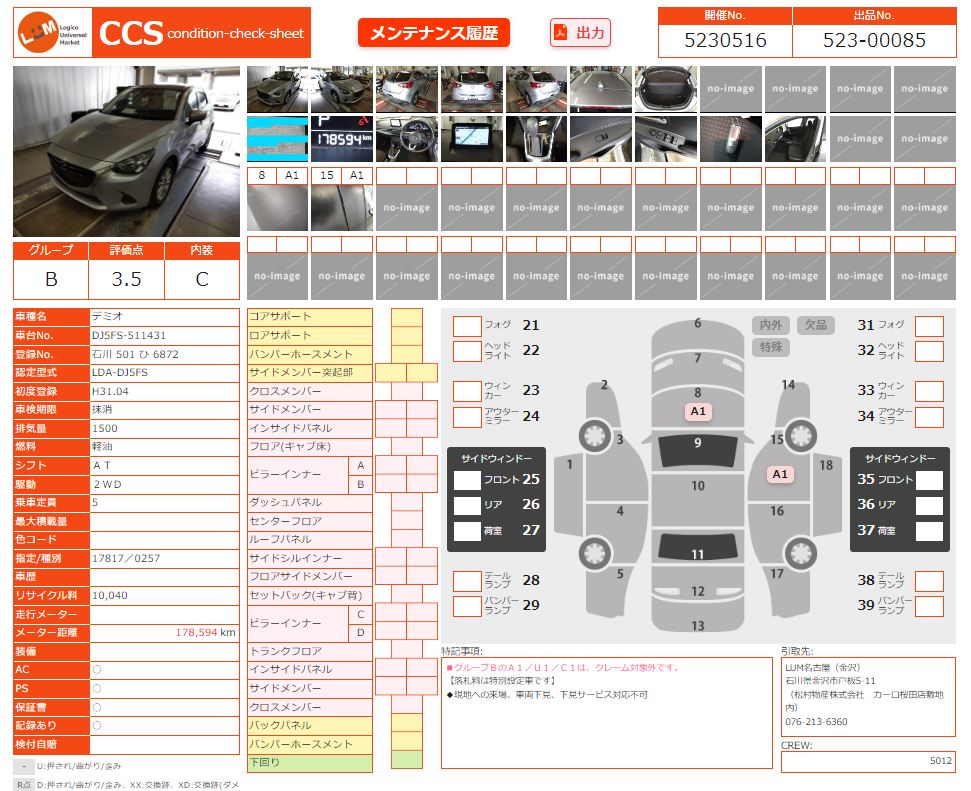Click the 欠品 badge in diagram
This screenshot has height=791, width=971.
(815, 325)
